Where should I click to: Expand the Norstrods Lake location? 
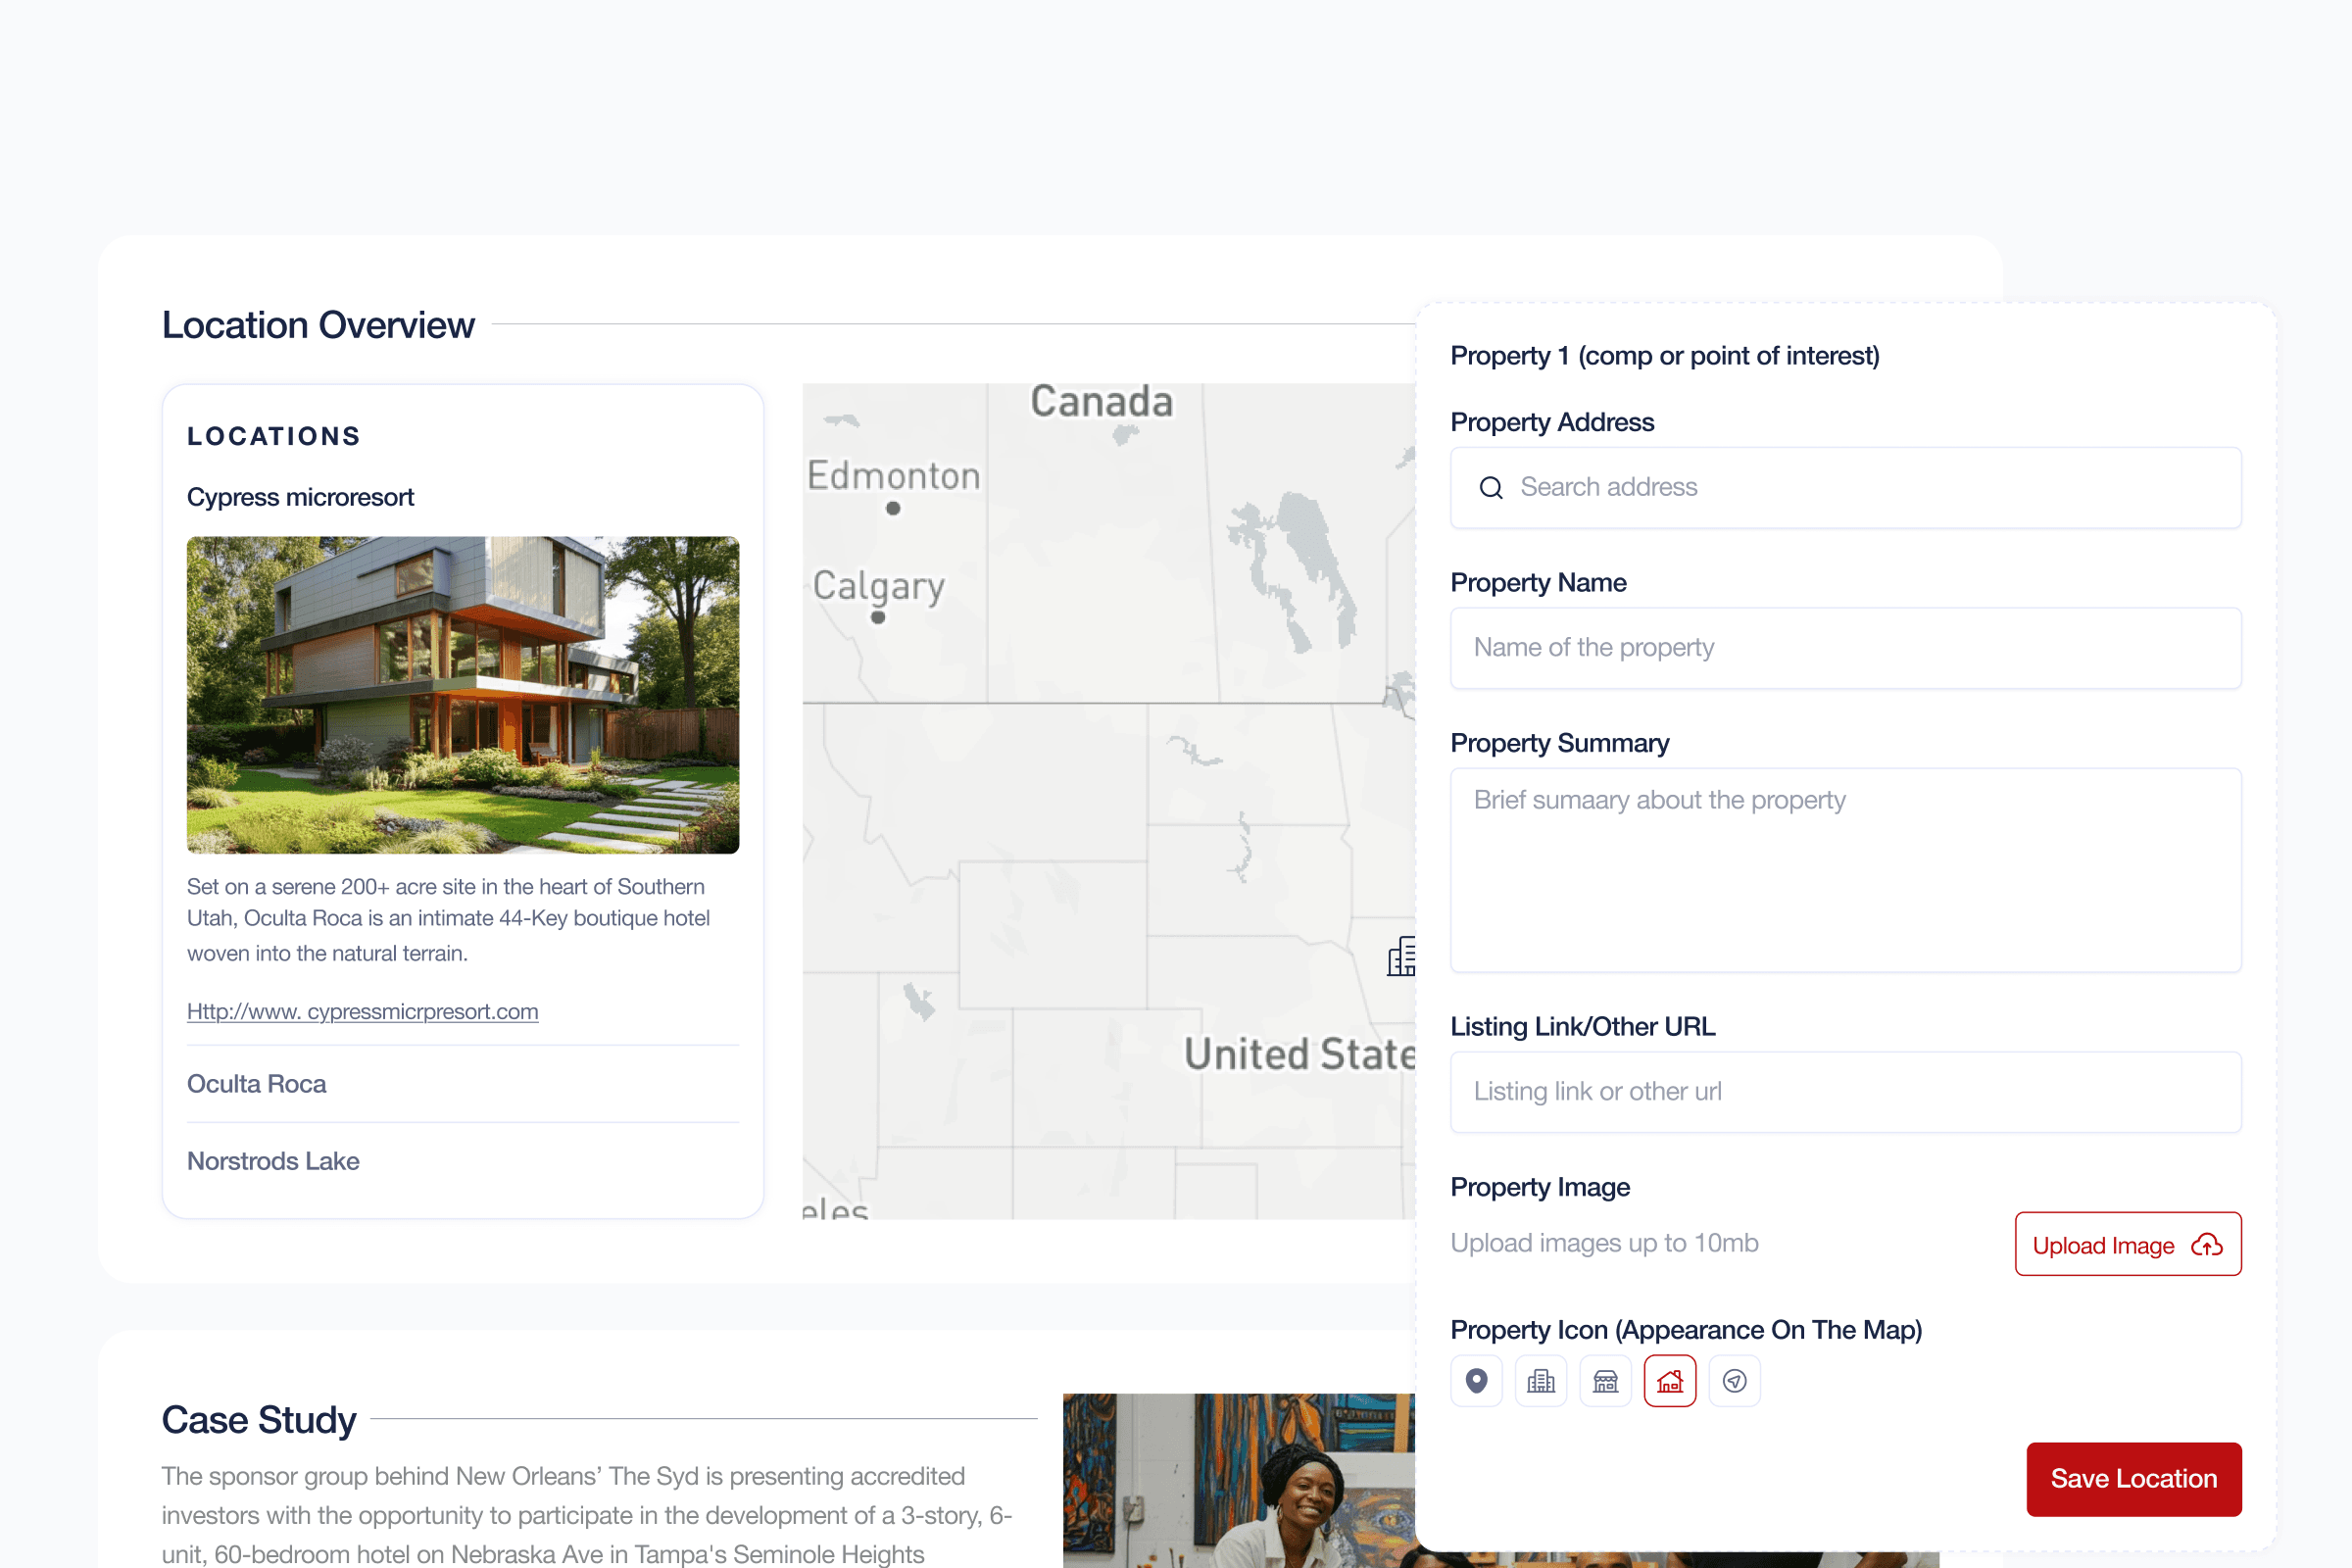[273, 1161]
